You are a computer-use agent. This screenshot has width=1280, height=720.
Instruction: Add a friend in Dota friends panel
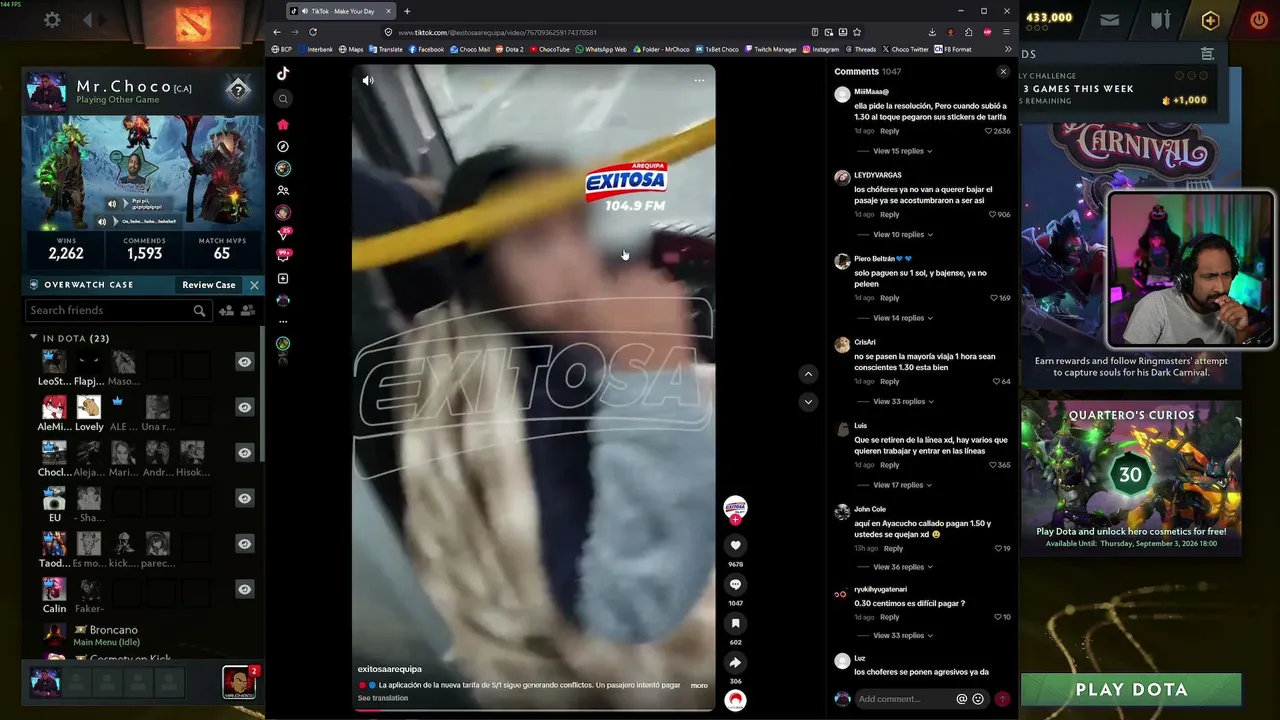[x=226, y=311]
